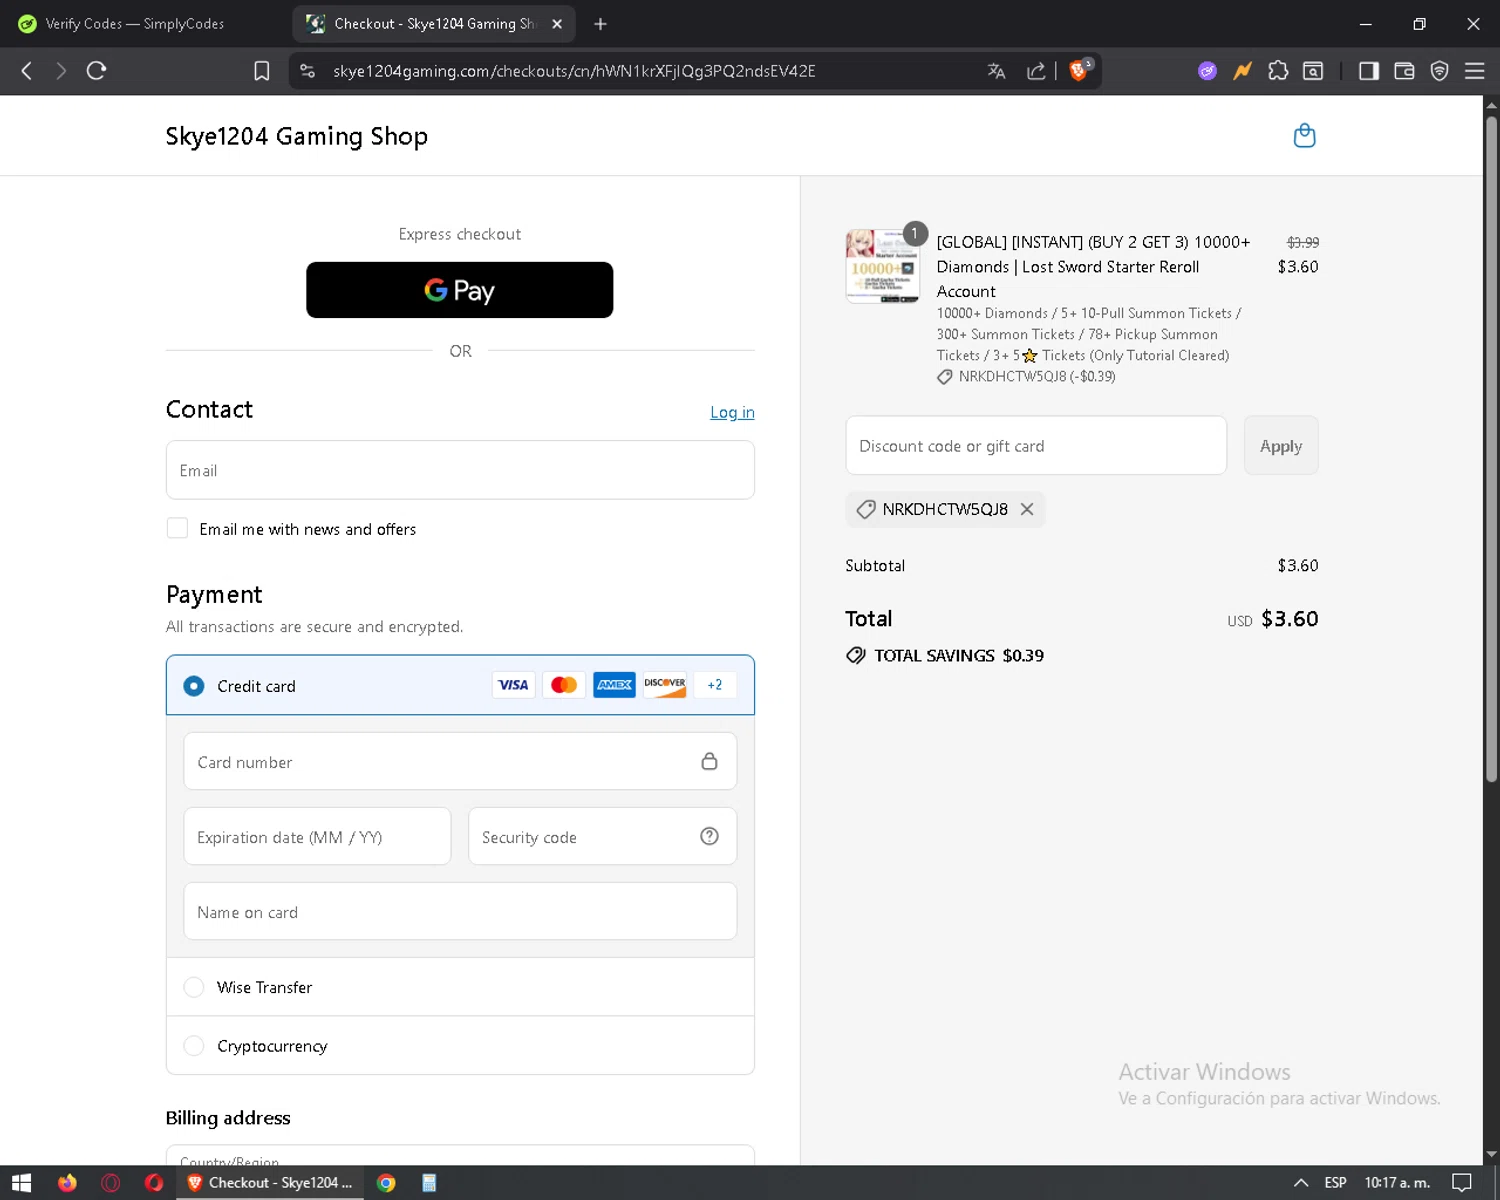The height and width of the screenshot is (1200, 1500).
Task: Click the Opera icon in taskbar
Action: pyautogui.click(x=154, y=1183)
